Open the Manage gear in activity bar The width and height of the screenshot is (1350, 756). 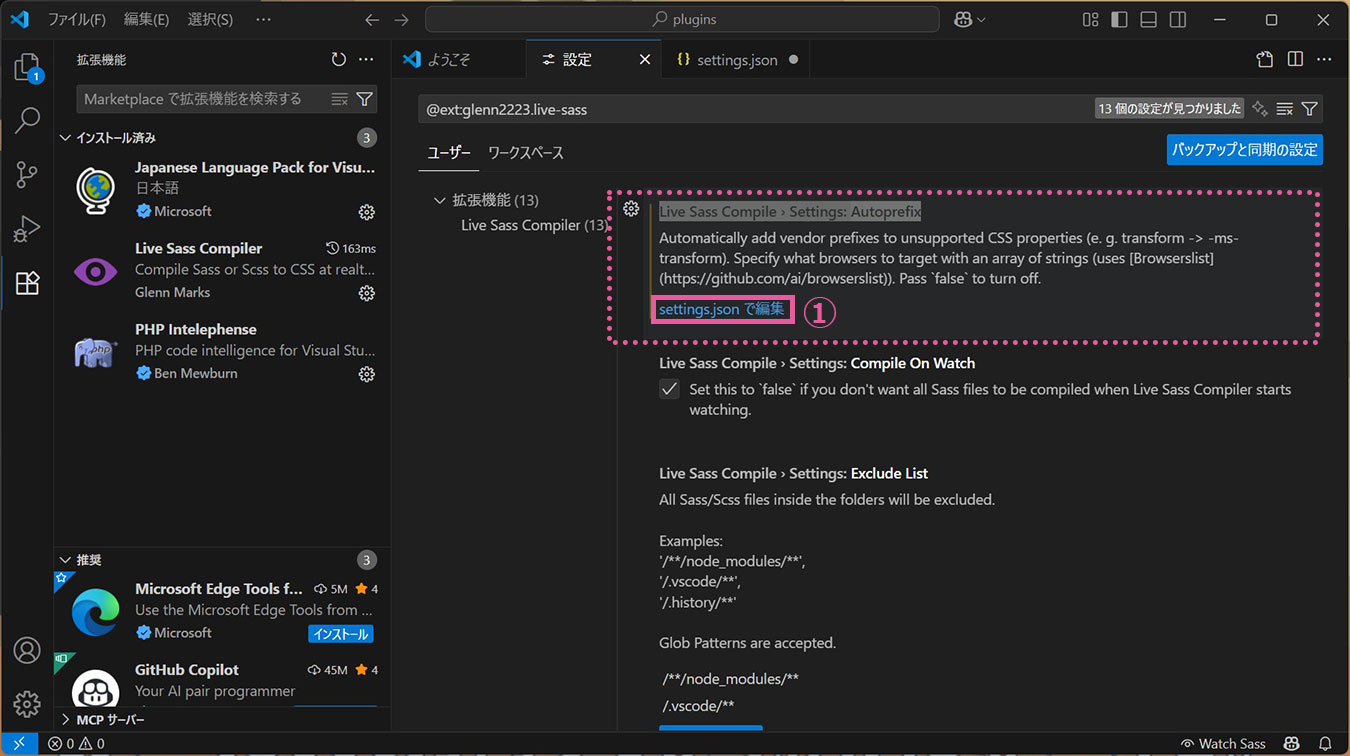point(27,703)
